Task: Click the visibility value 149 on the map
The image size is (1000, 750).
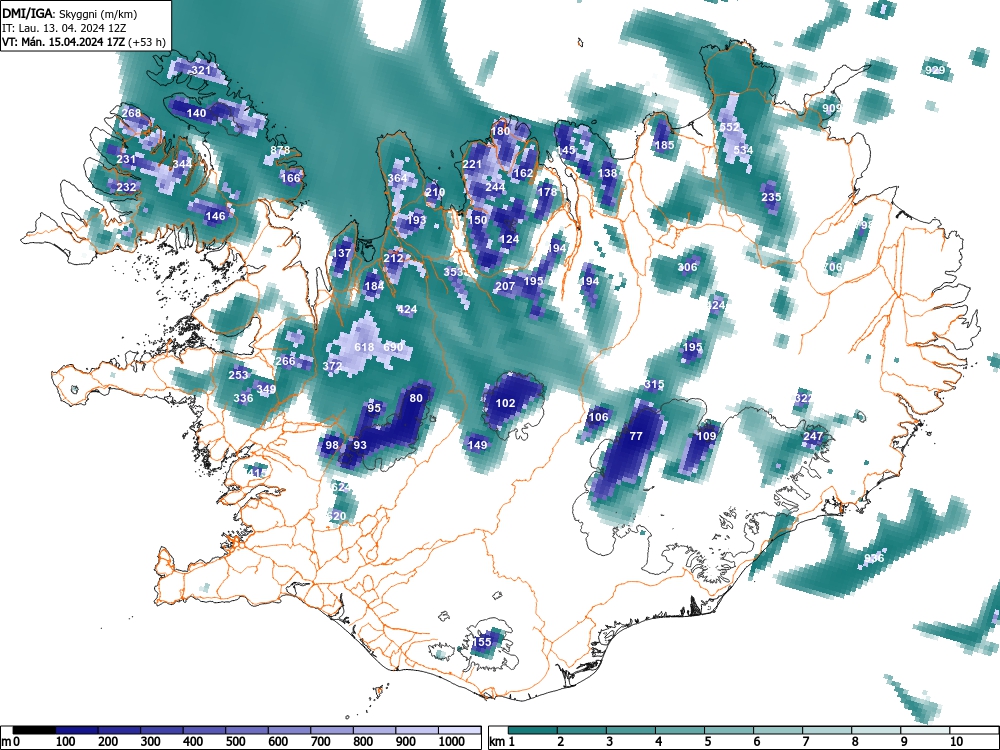Action: (477, 445)
